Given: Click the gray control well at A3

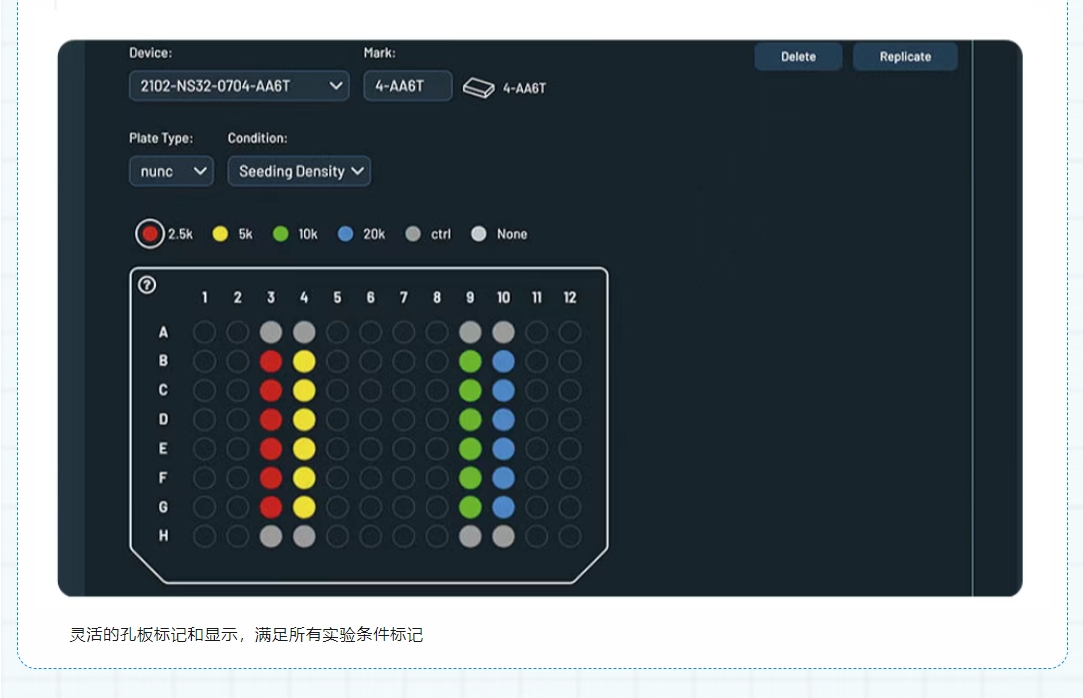Looking at the screenshot, I should tap(271, 332).
